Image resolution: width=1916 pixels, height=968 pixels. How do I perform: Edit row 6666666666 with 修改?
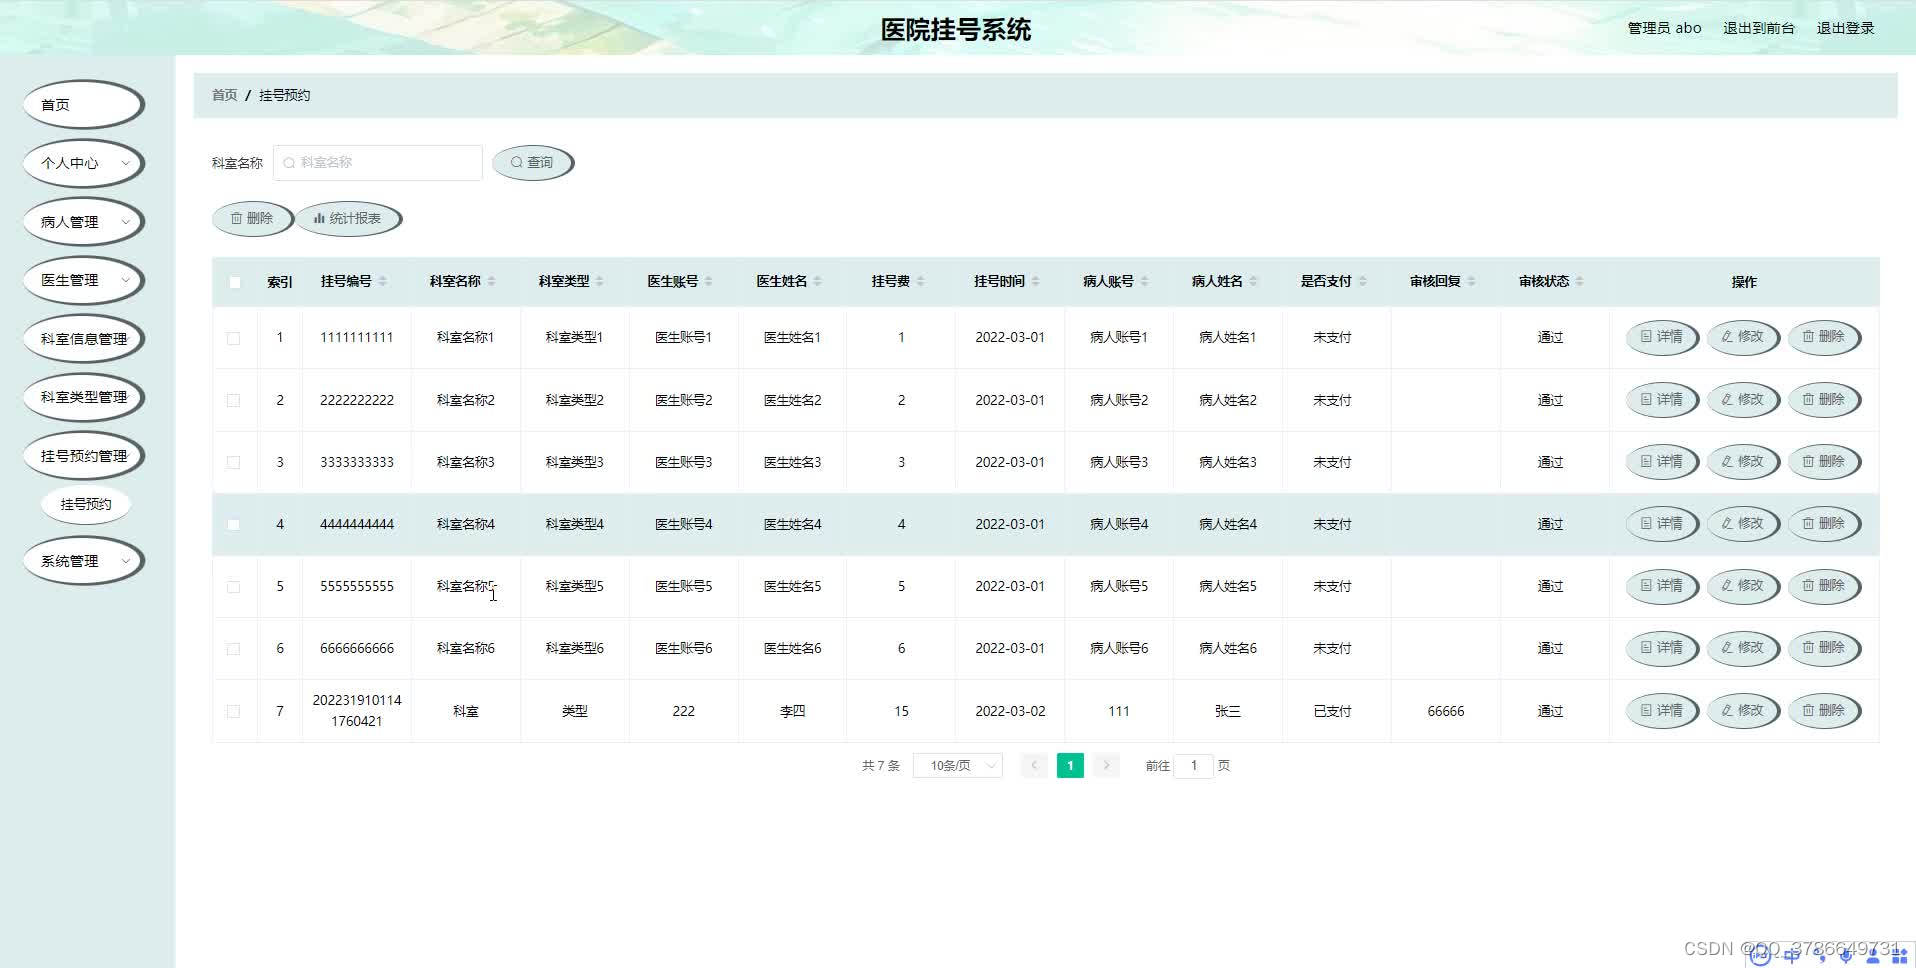tap(1743, 648)
